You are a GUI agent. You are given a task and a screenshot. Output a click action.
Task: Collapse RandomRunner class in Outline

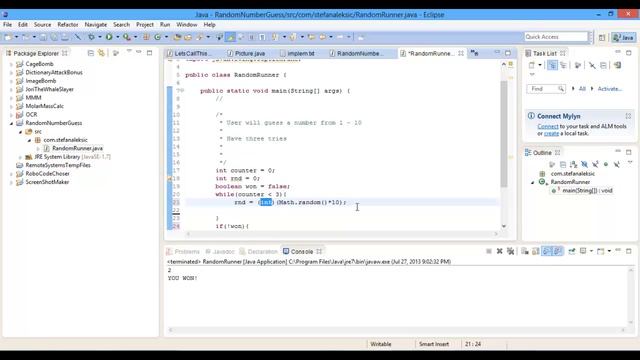(533, 182)
